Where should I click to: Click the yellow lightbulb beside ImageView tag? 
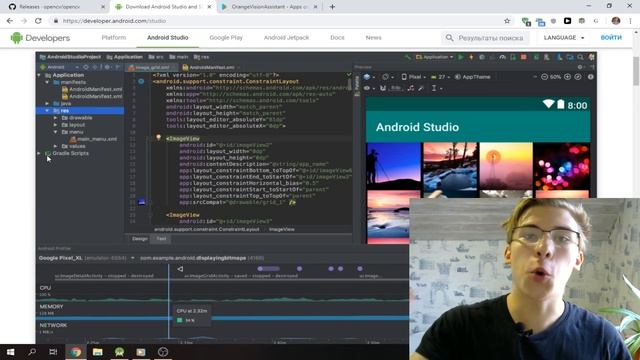point(158,138)
